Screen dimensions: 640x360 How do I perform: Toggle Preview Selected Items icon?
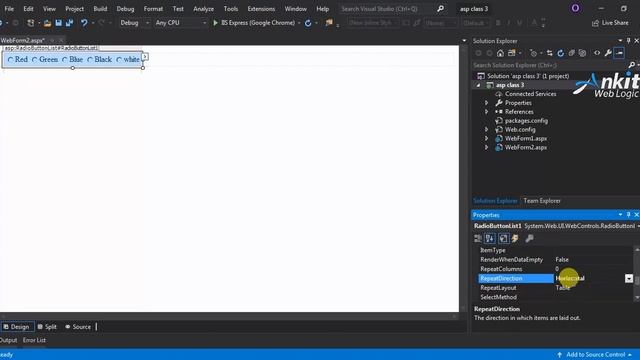tap(619, 53)
